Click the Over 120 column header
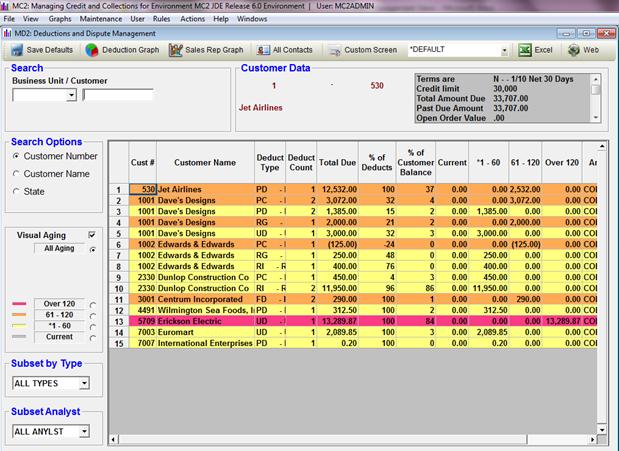The height and width of the screenshot is (451, 619). click(562, 163)
